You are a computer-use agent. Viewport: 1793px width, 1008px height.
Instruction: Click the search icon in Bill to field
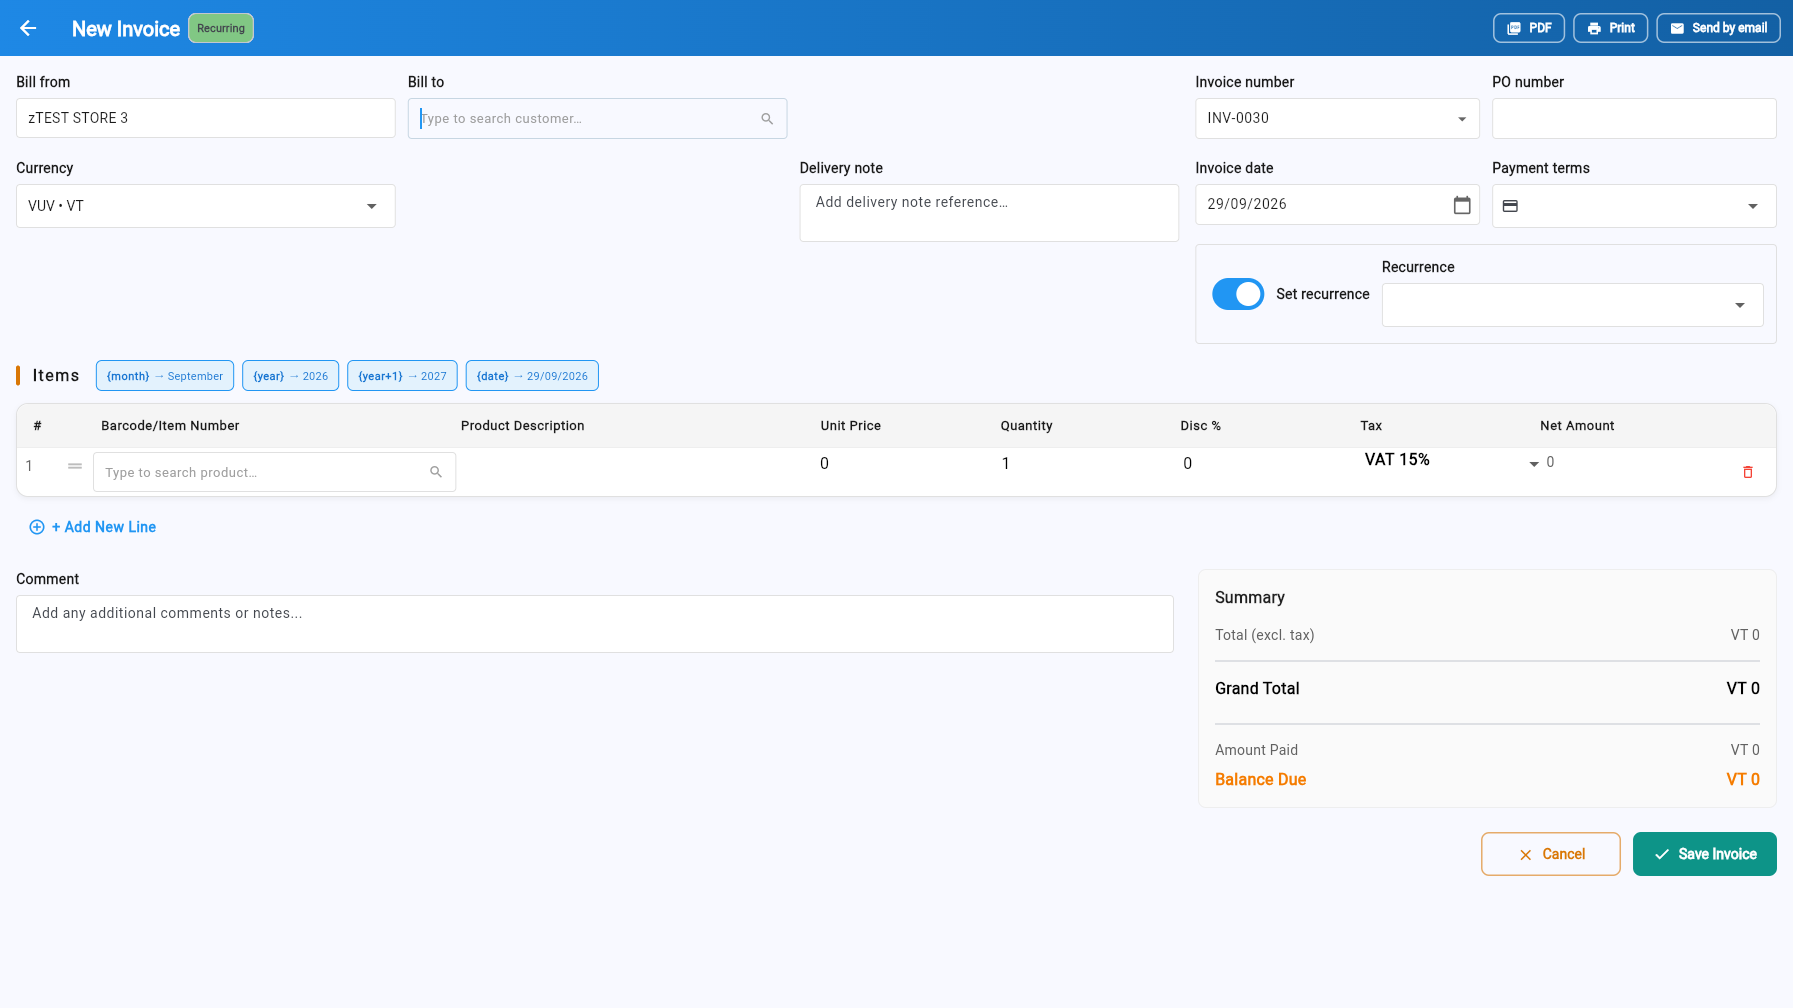coord(767,119)
